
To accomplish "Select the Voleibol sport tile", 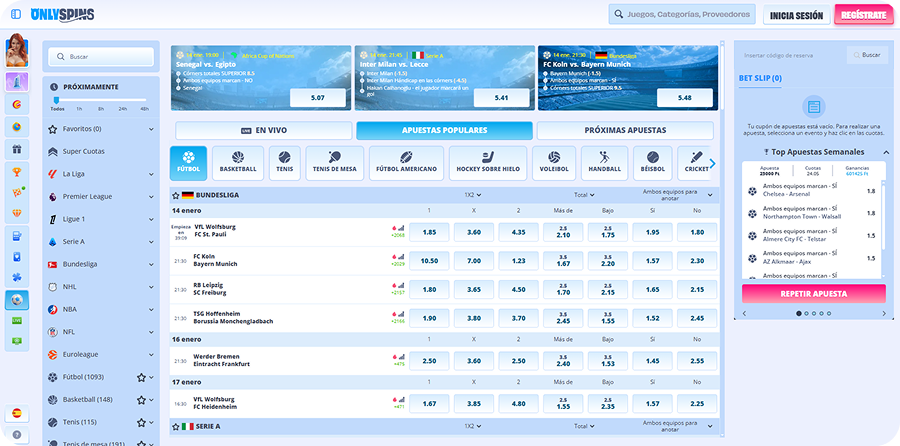I will [554, 163].
